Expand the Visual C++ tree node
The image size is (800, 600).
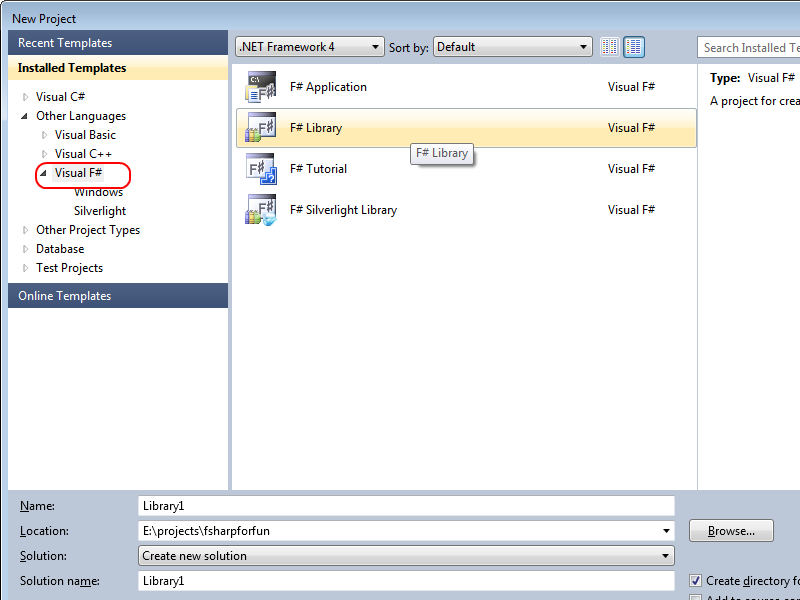(44, 154)
